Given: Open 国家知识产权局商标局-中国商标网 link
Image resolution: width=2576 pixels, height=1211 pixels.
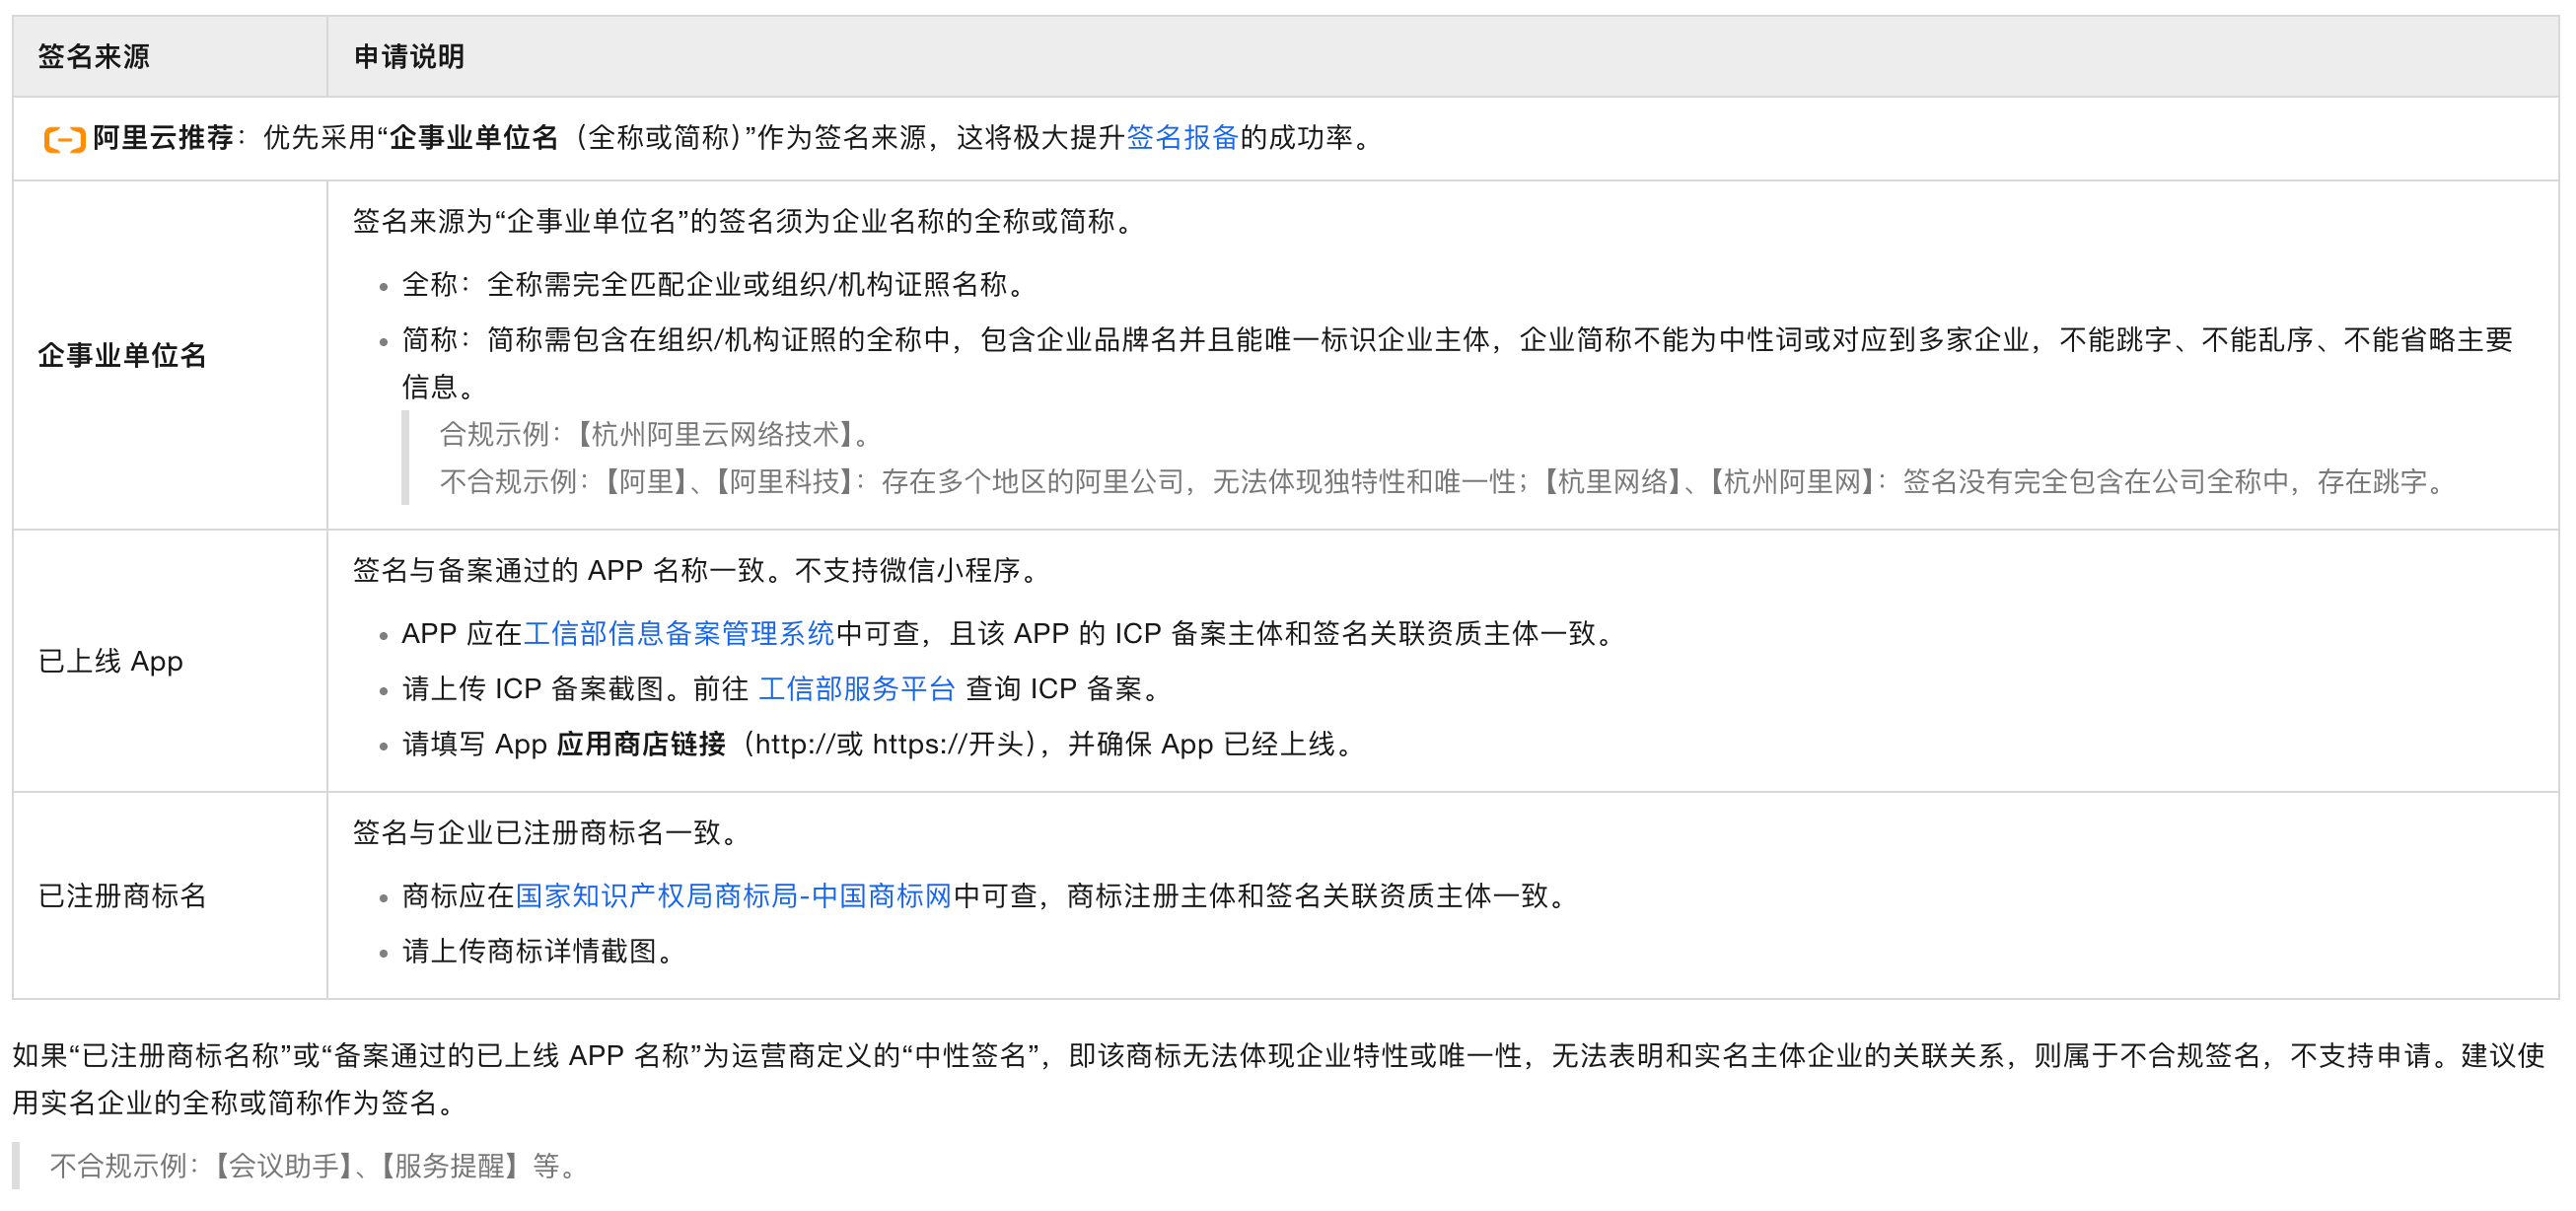Looking at the screenshot, I should [733, 896].
